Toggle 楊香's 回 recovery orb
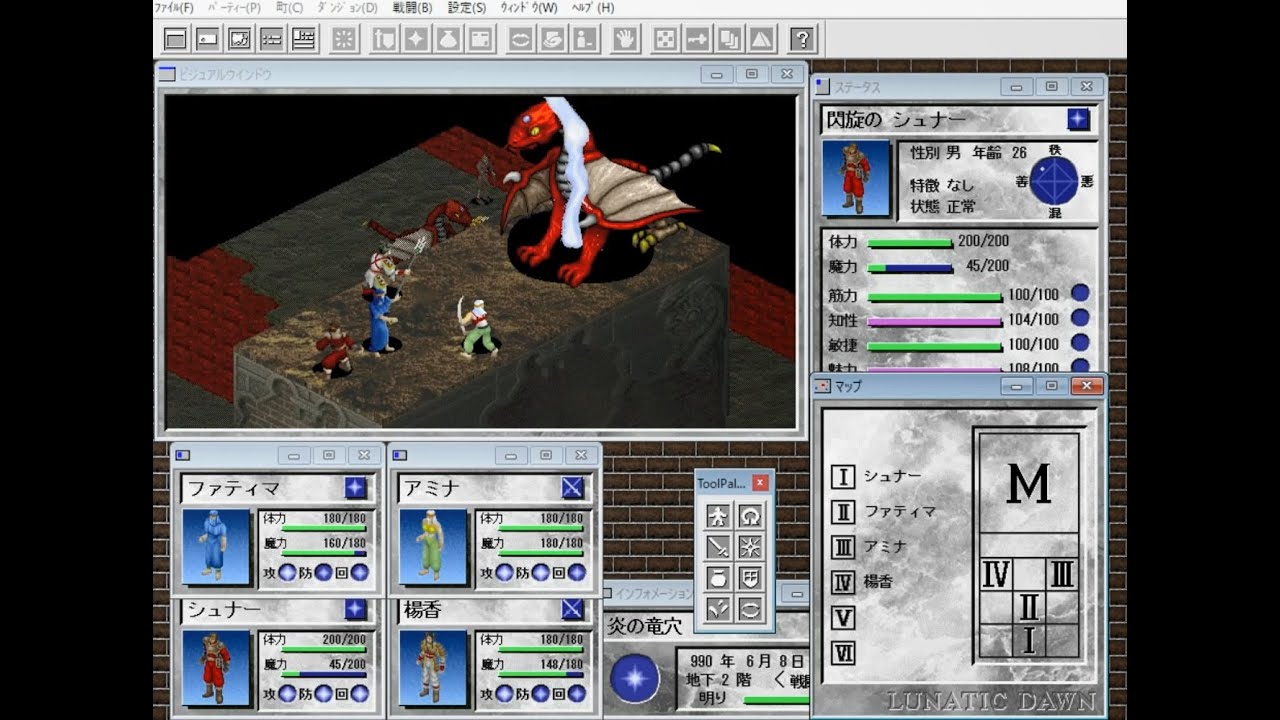Image resolution: width=1280 pixels, height=720 pixels. (576, 694)
